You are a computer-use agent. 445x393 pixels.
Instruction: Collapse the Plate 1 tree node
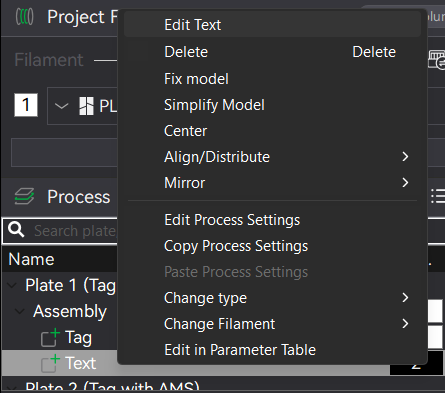pos(12,285)
